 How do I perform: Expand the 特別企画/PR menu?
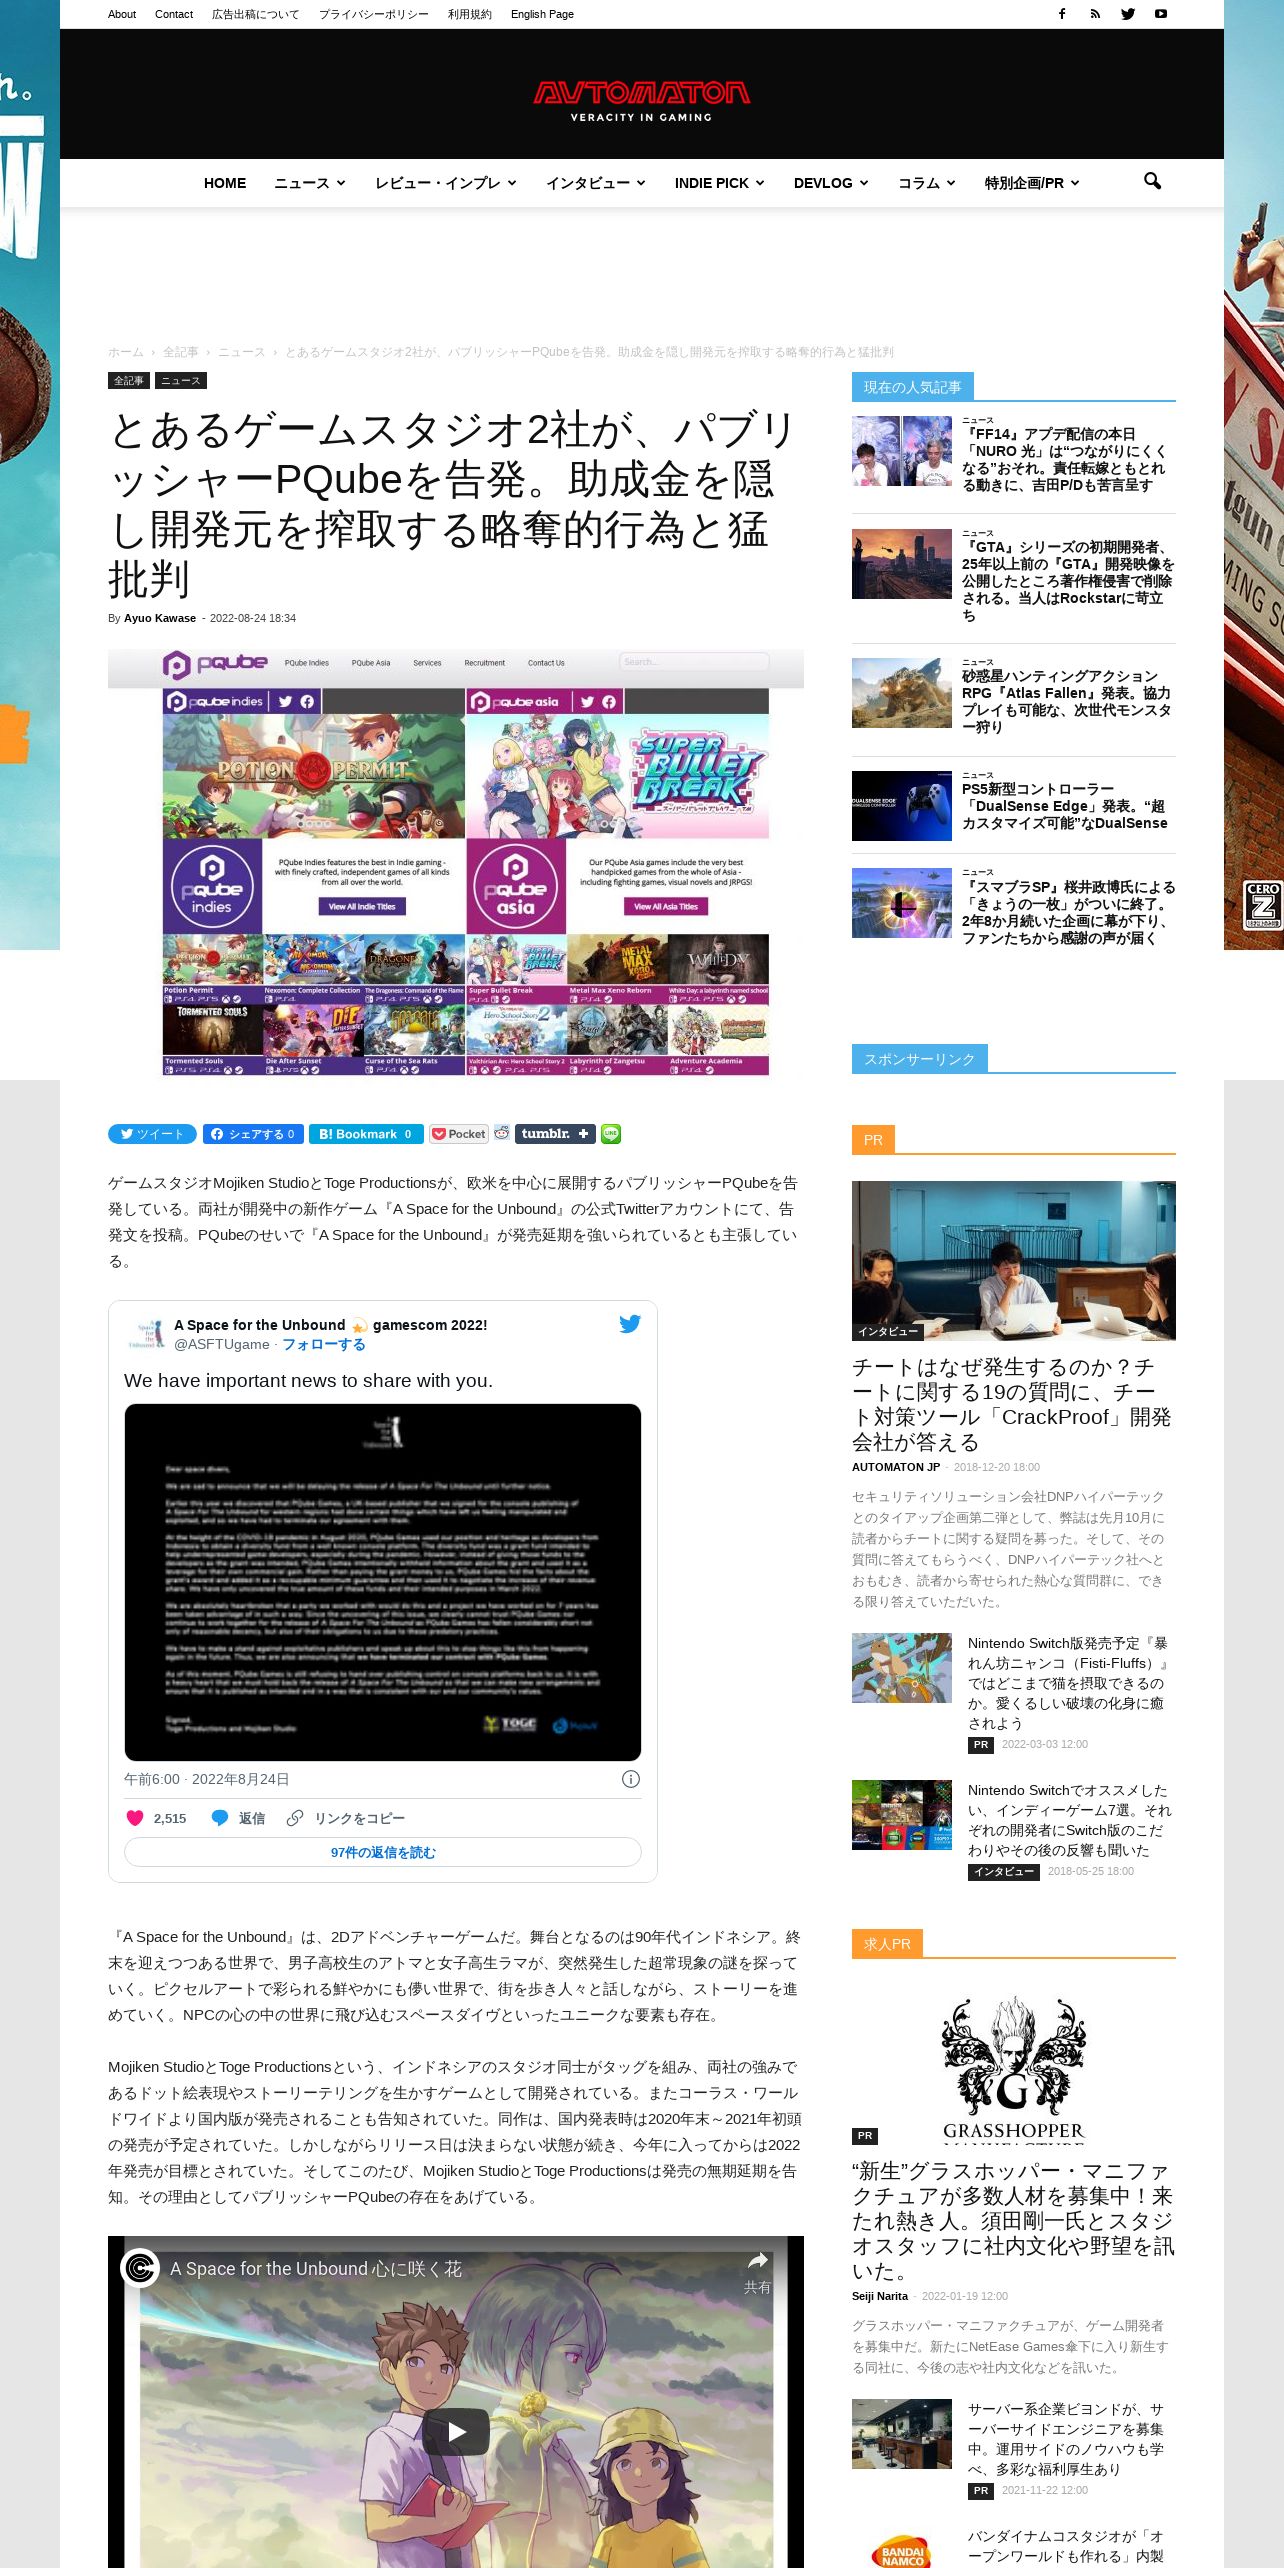tap(1032, 183)
